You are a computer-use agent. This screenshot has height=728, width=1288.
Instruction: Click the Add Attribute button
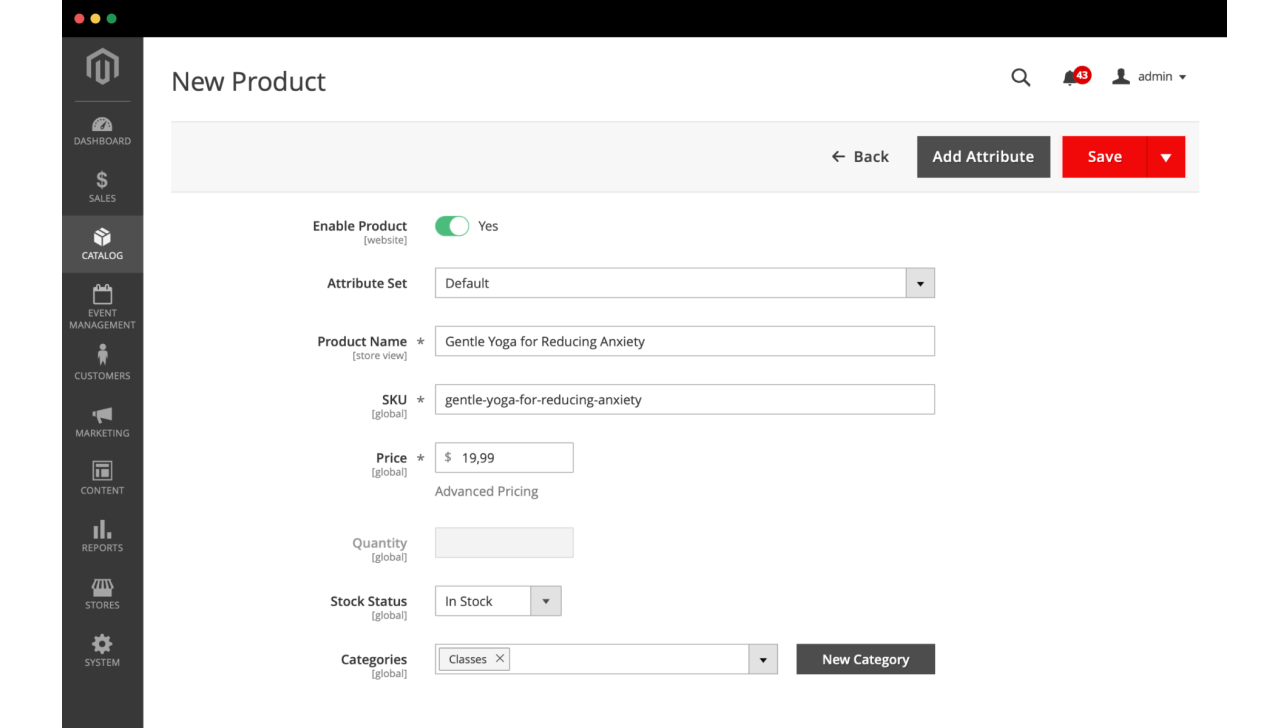tap(983, 156)
